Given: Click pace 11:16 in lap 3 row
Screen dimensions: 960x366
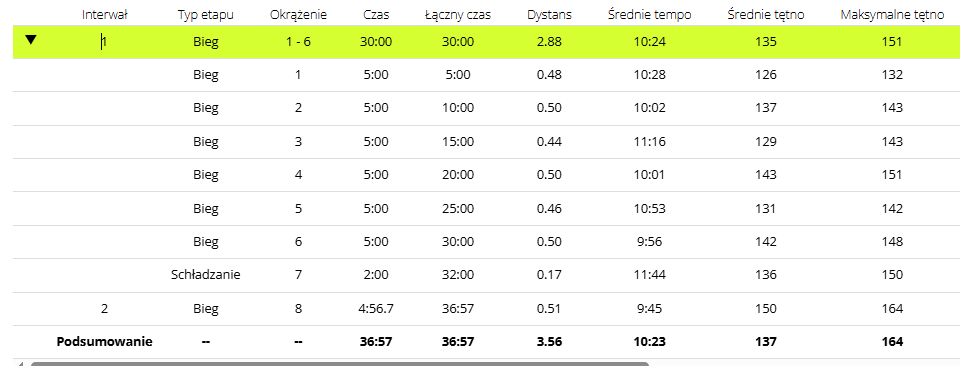Looking at the screenshot, I should 650,142.
